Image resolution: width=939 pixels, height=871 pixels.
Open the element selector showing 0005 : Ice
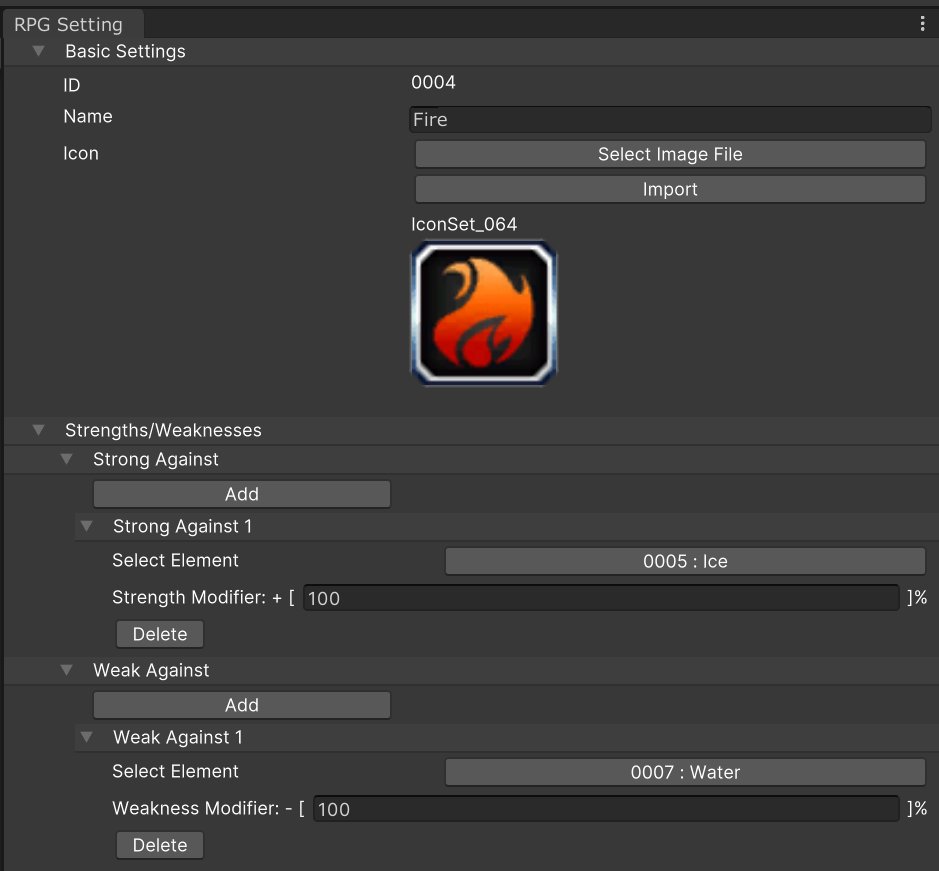685,561
